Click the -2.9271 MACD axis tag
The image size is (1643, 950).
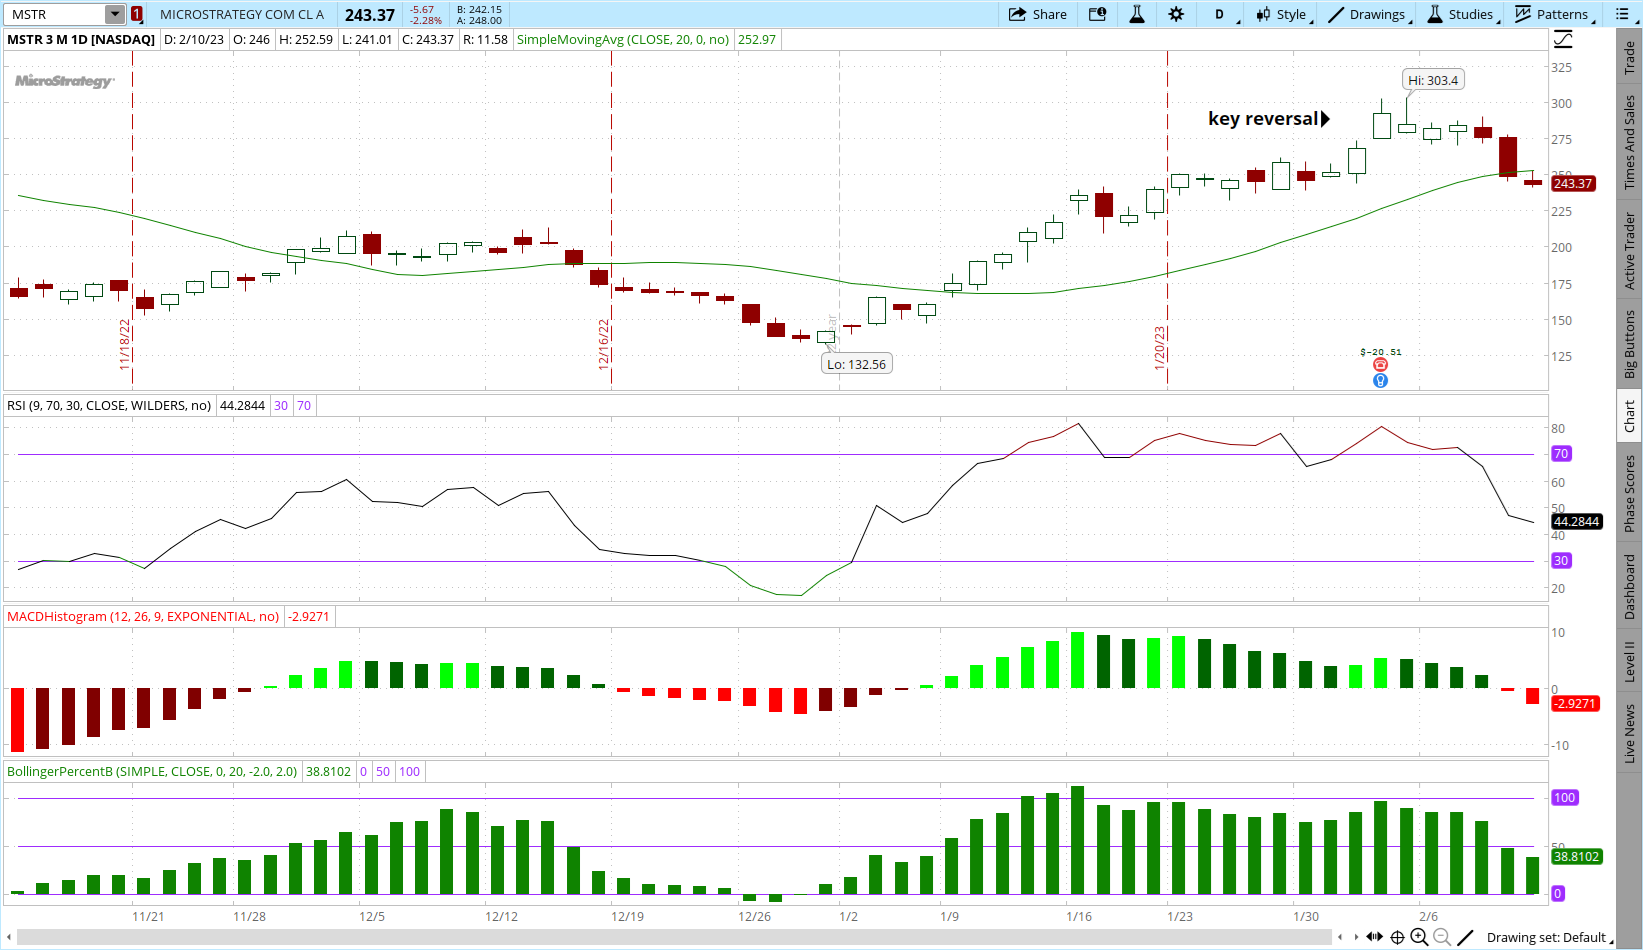pyautogui.click(x=1575, y=703)
